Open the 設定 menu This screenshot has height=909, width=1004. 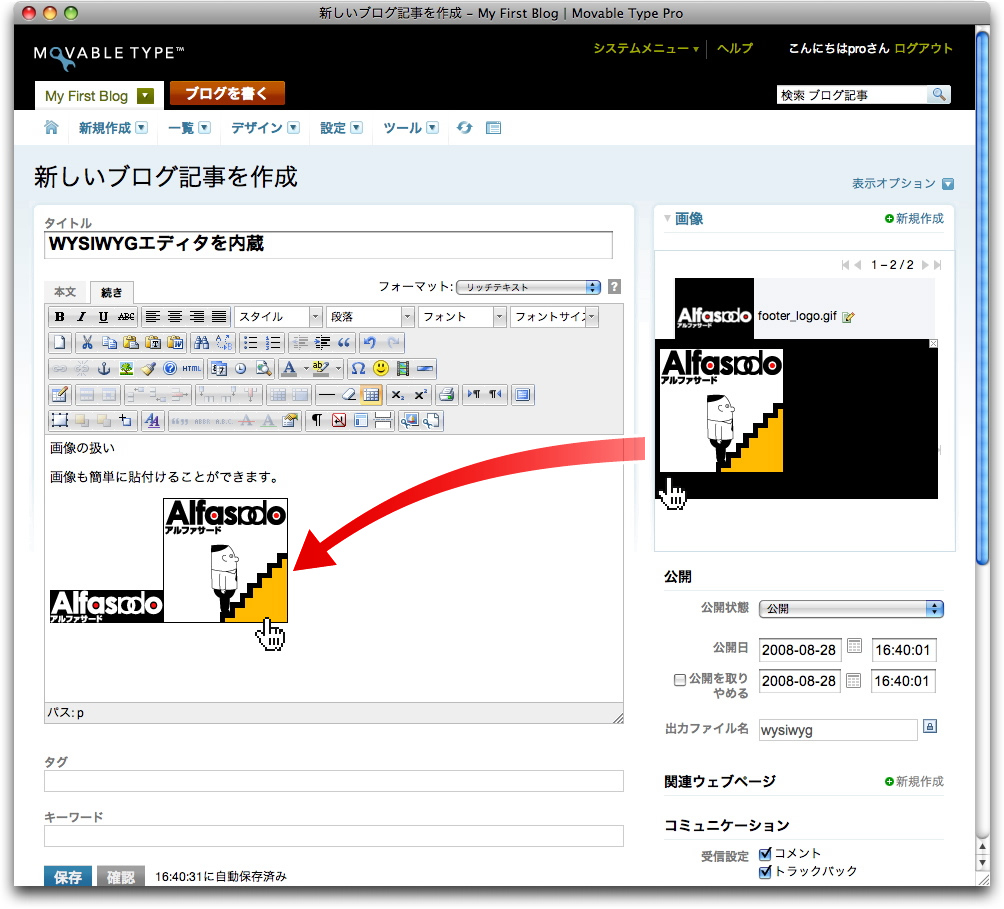coord(341,128)
